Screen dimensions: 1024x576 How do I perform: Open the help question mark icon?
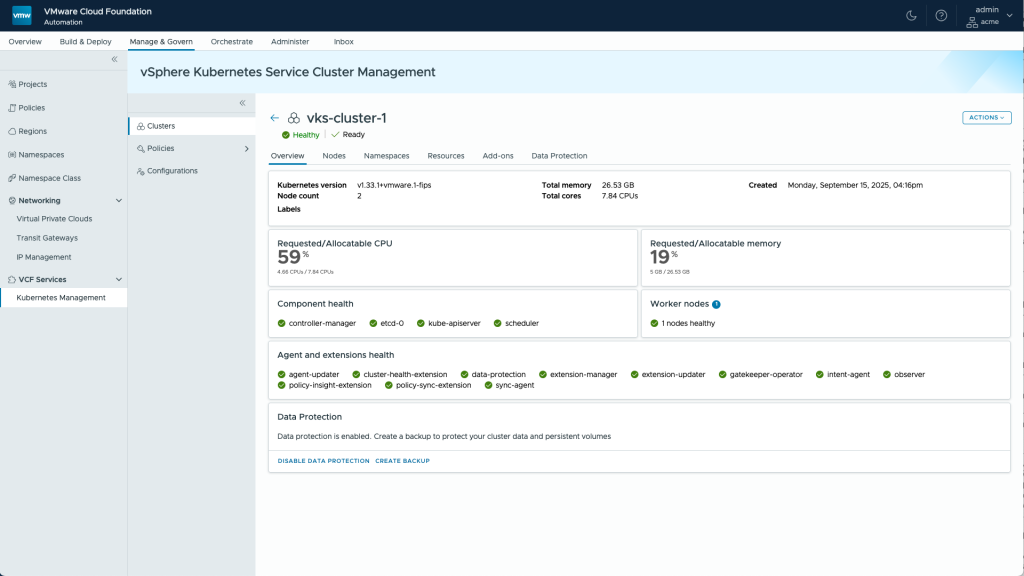[941, 16]
